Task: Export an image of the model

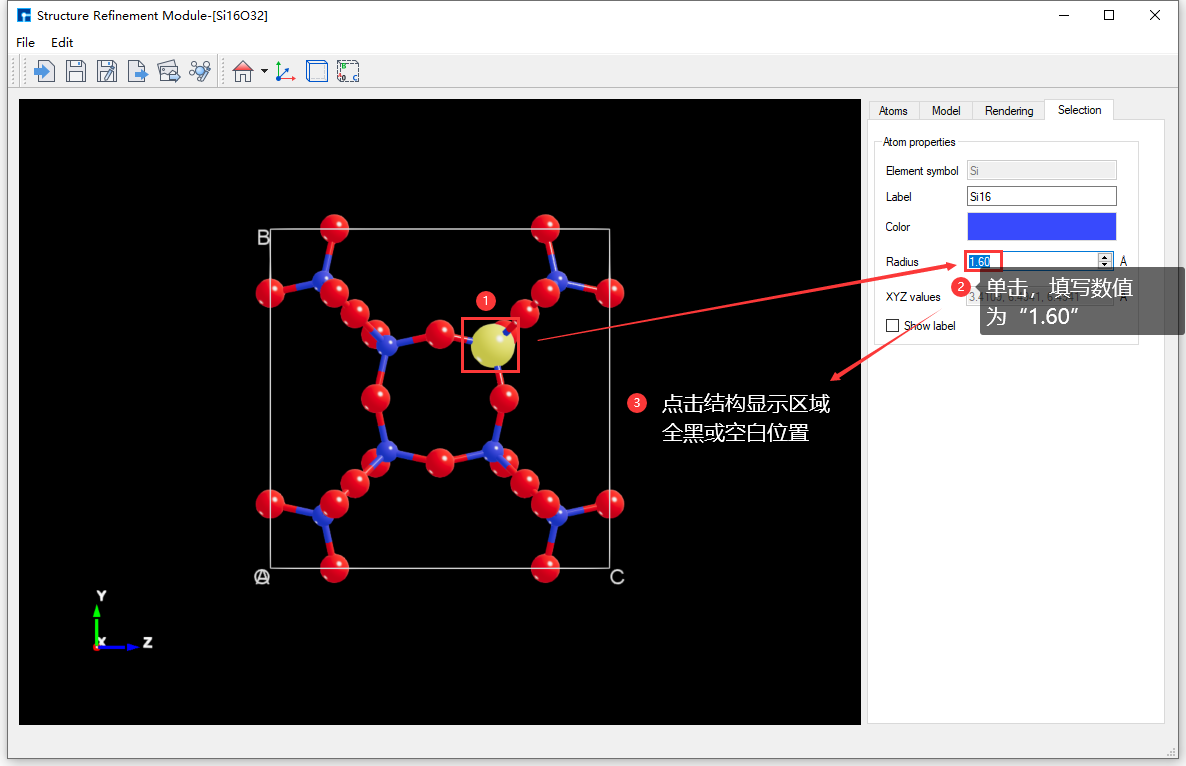Action: coord(169,70)
